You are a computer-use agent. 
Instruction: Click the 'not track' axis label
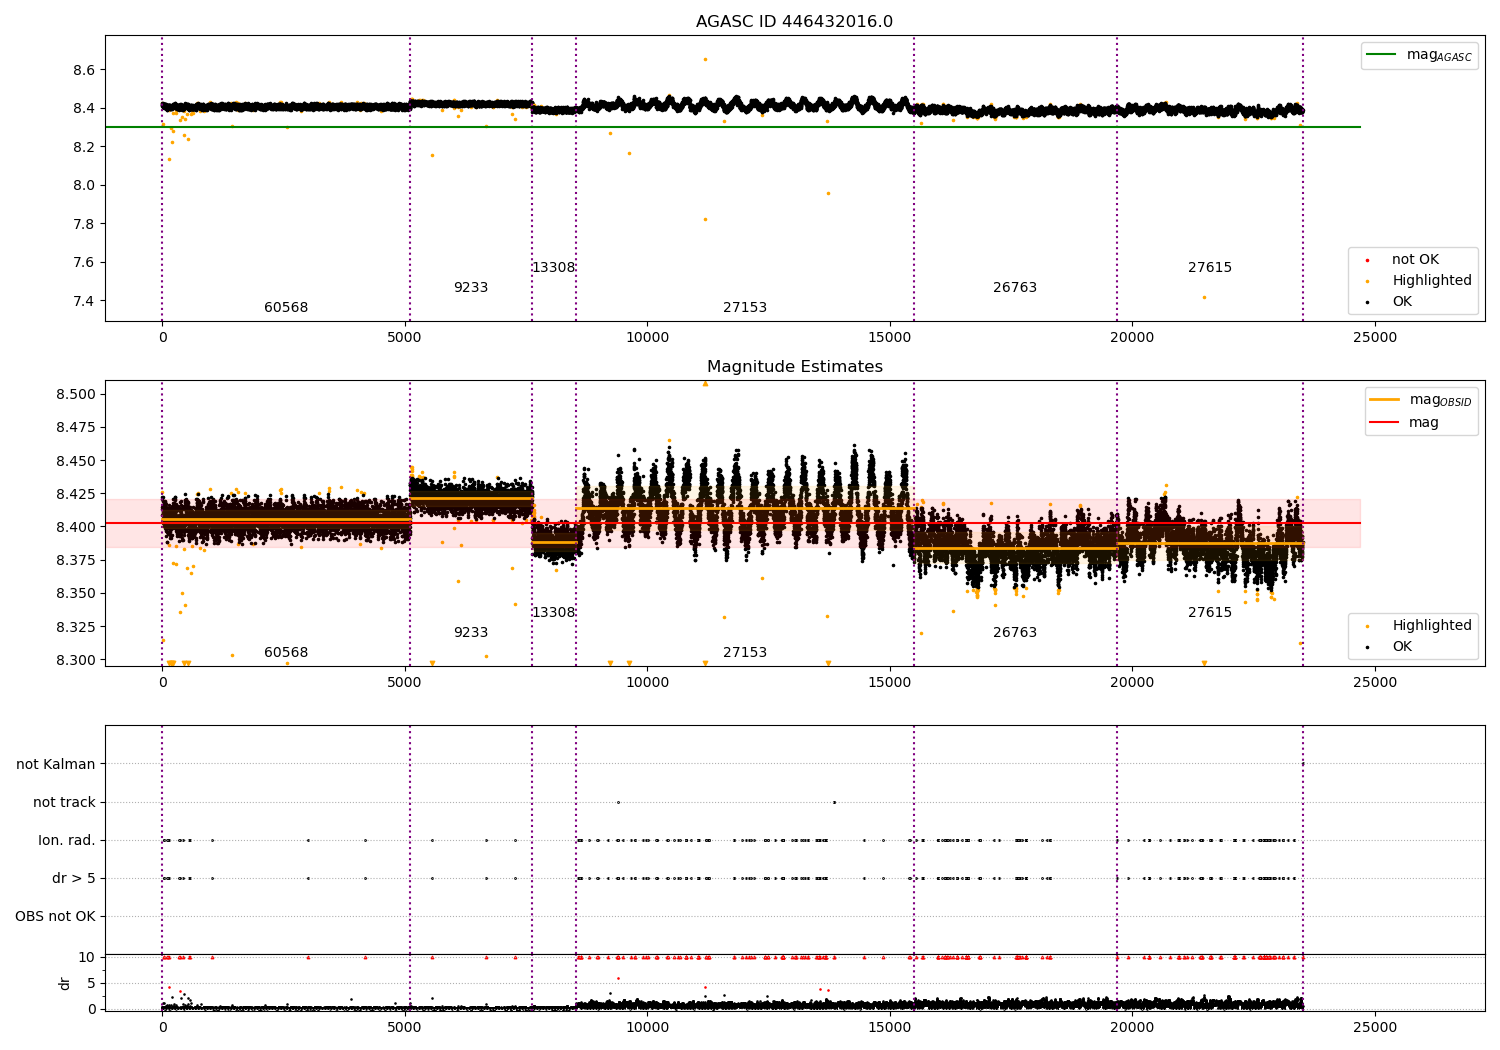click(64, 803)
